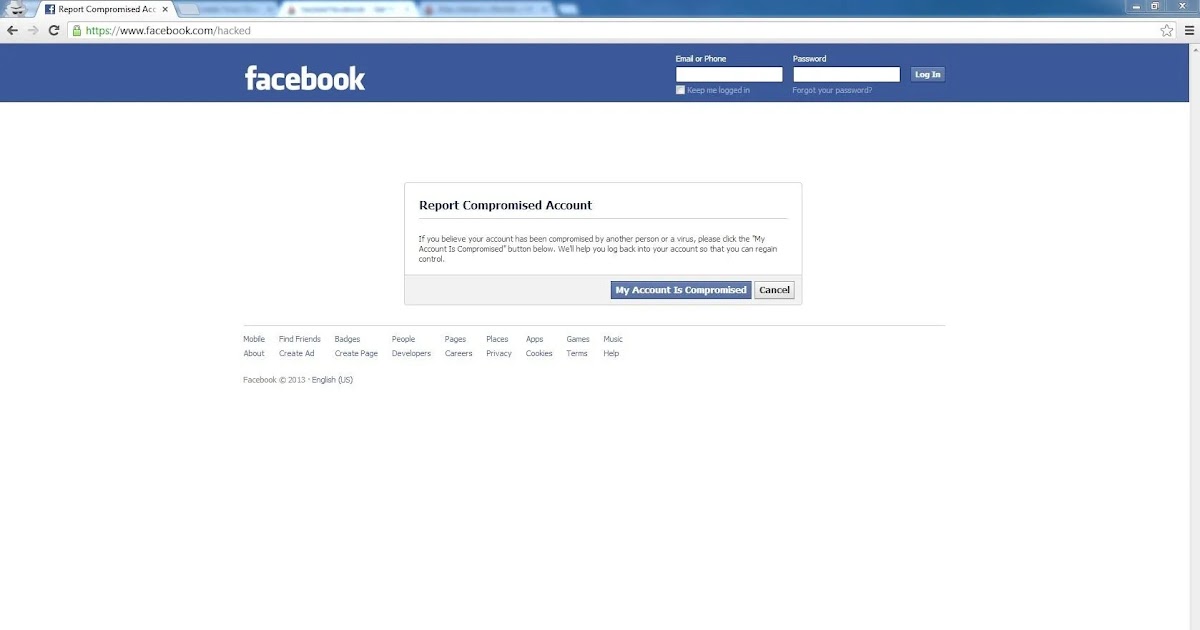Open the Cookies footer link
Image resolution: width=1200 pixels, height=630 pixels.
tap(539, 353)
